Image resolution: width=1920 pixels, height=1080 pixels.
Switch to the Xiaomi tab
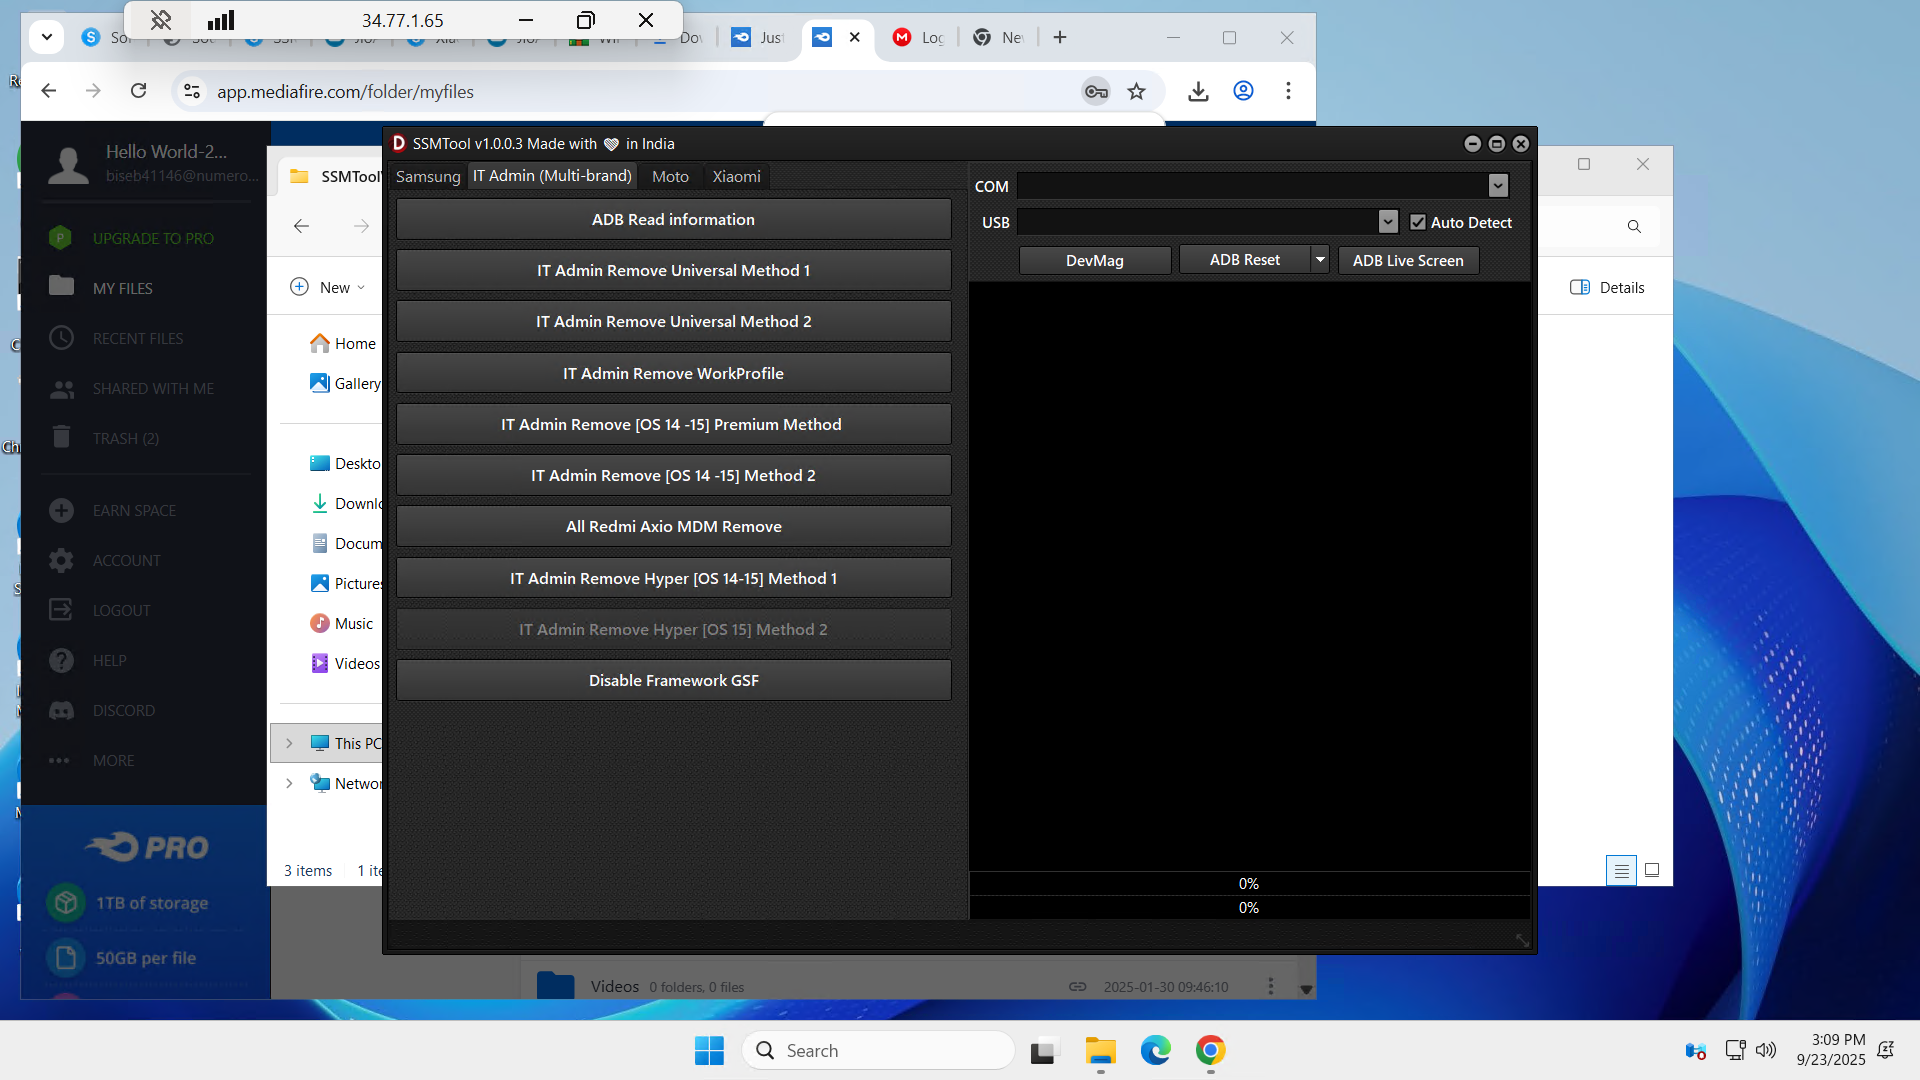click(x=736, y=177)
